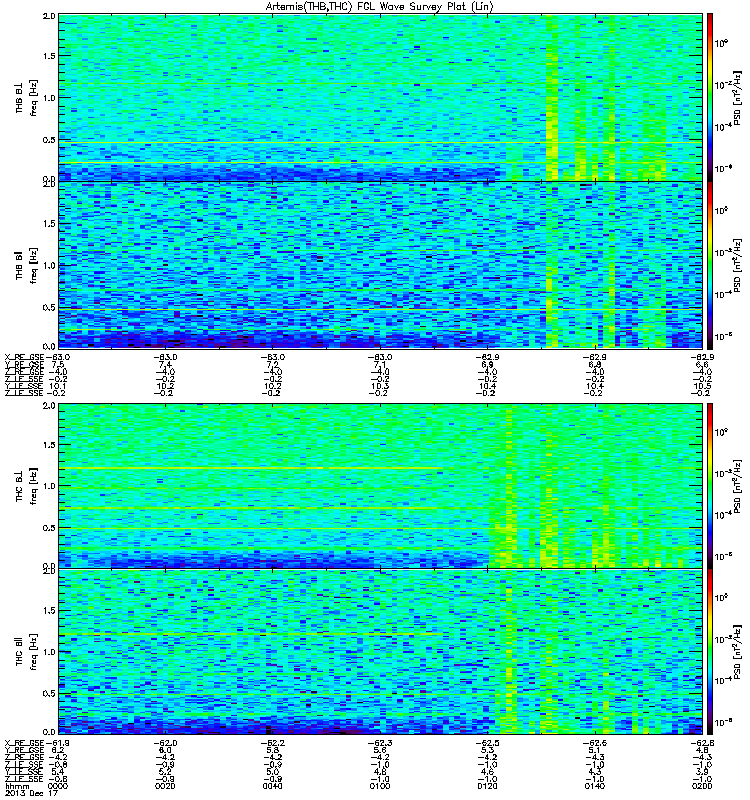Viewport: 750px width, 800px height.
Task: Click inside the THC B-perpendicular spectrogram panel
Action: pos(380,486)
